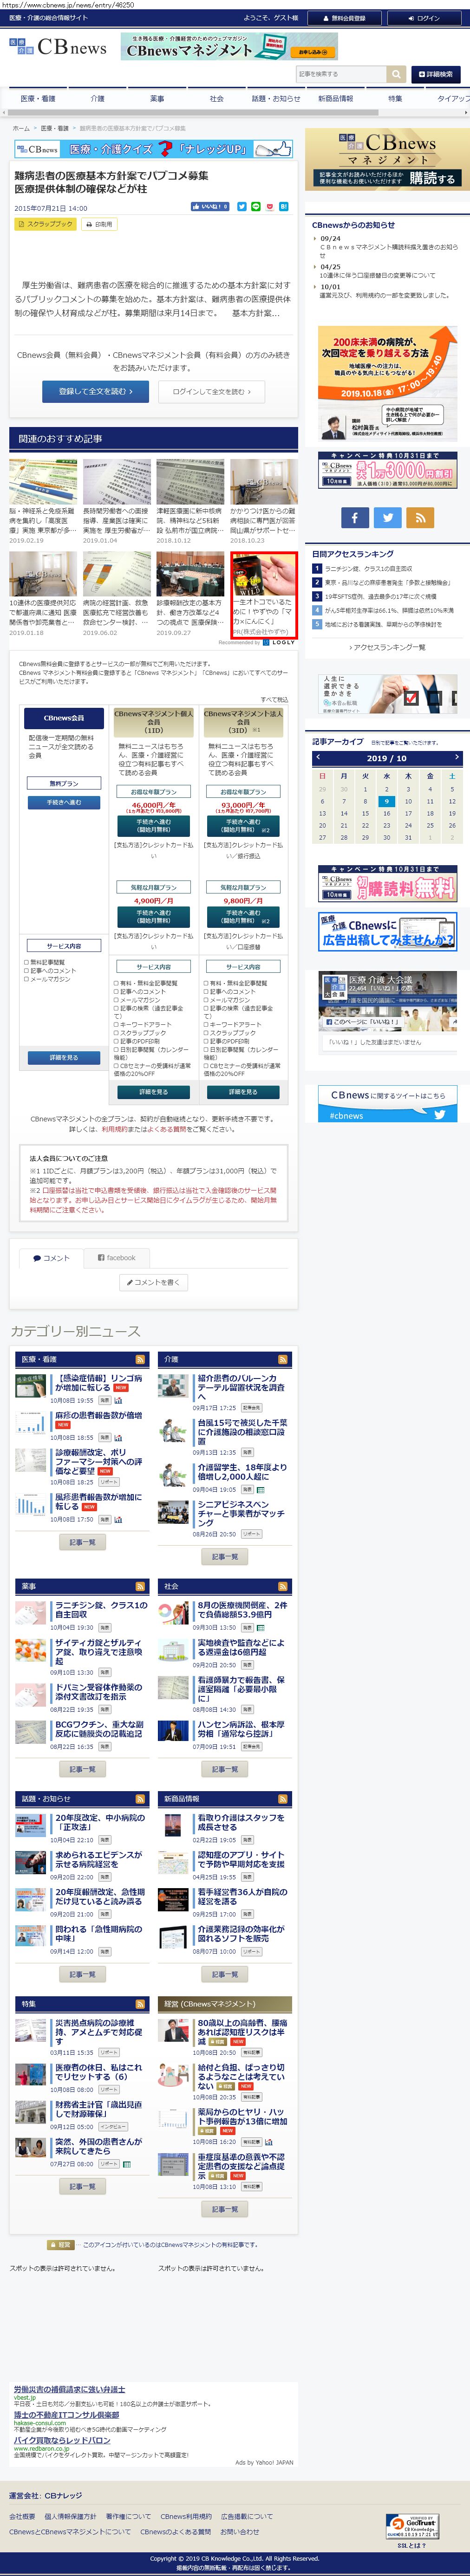Open RSS feed icon for 話題・お知らせ category
470x2576 pixels.
click(x=140, y=1799)
